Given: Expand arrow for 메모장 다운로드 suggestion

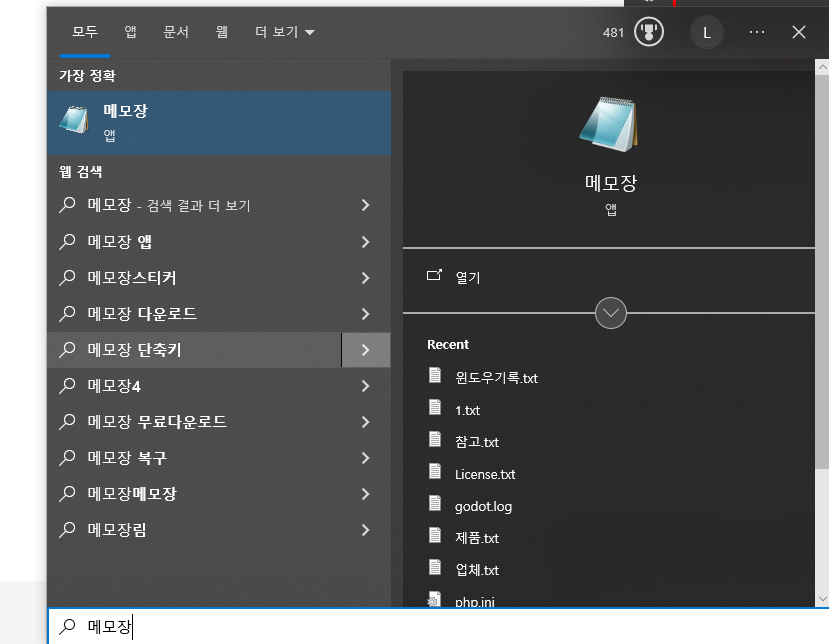Looking at the screenshot, I should [x=365, y=314].
